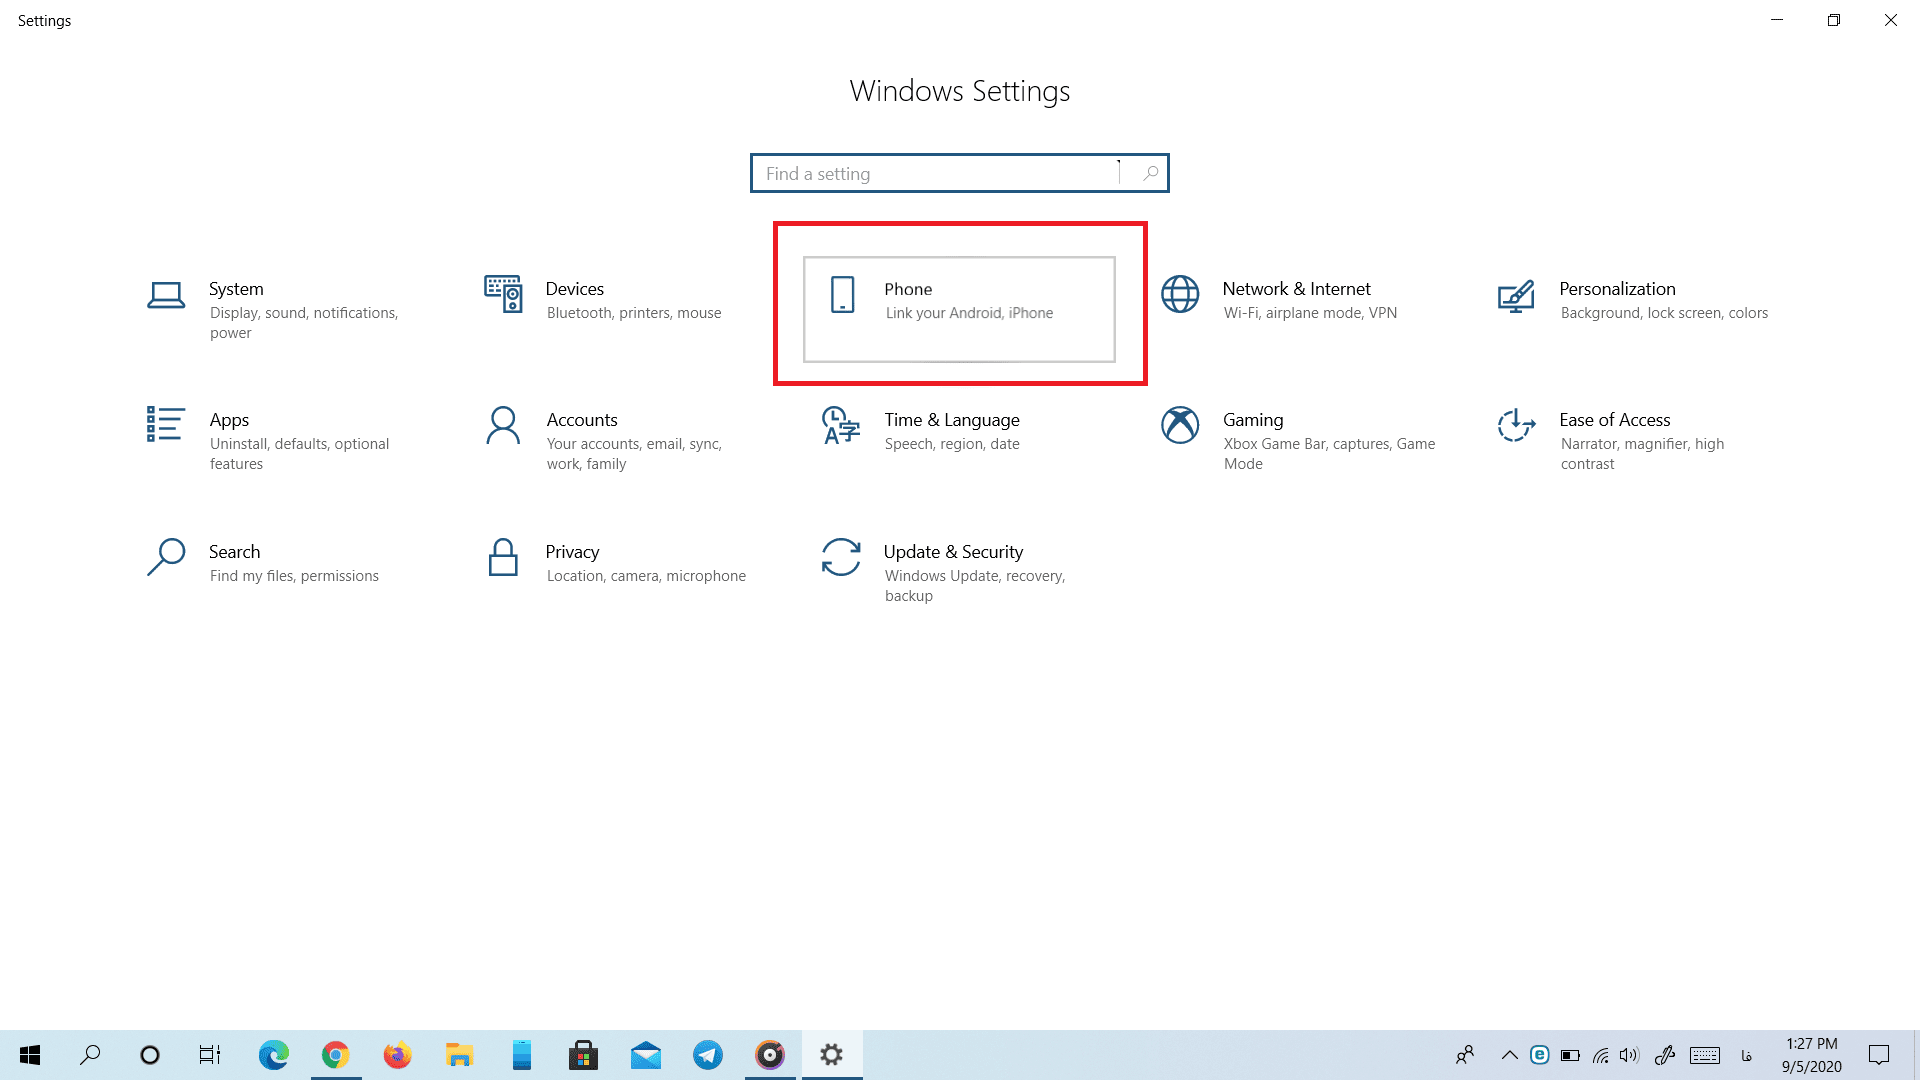Viewport: 1920px width, 1080px height.
Task: Open the blue phone app on the taskbar
Action: 521,1055
